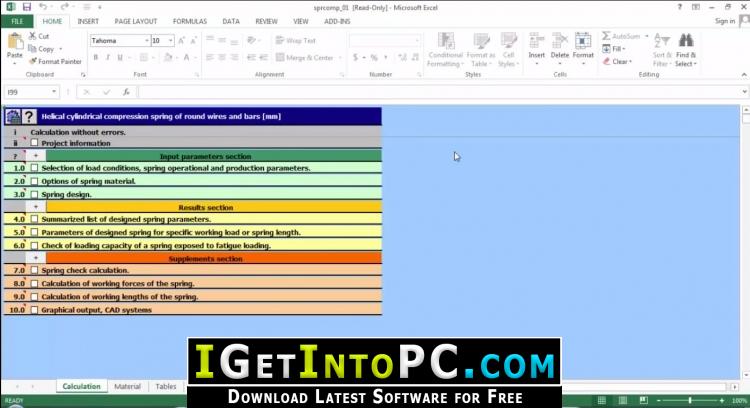Open Format as Table
Image resolution: width=750 pixels, height=408 pixels.
point(481,50)
